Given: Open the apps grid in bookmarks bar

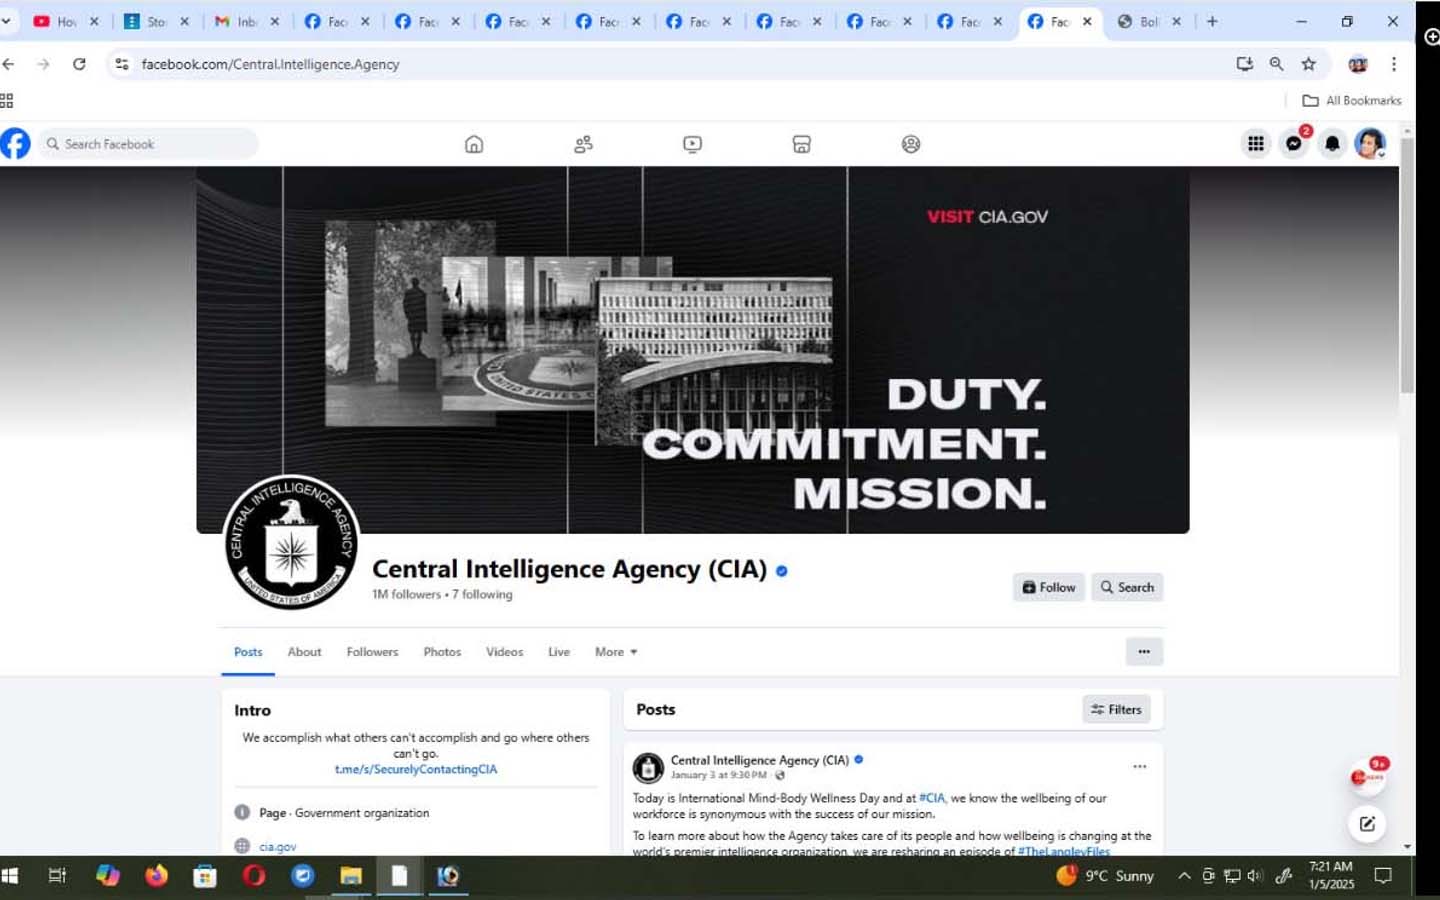Looking at the screenshot, I should coord(6,100).
